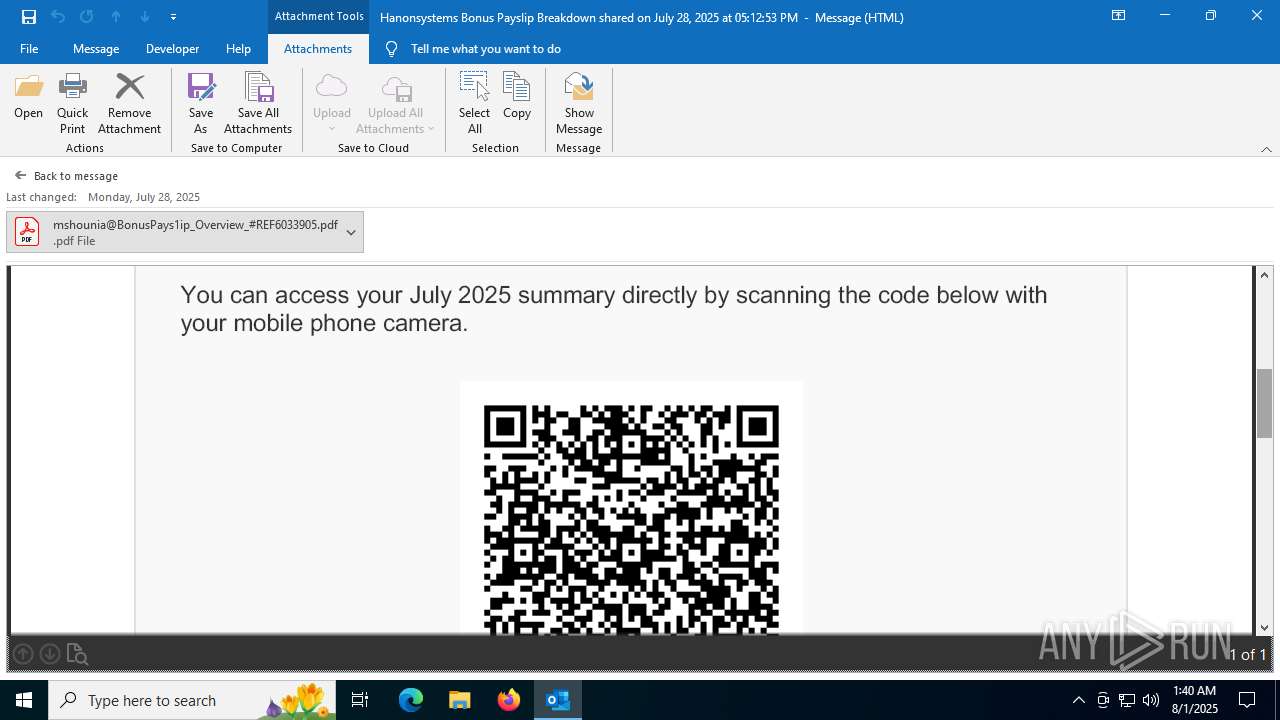1280x720 pixels.
Task: Launch Firefox from taskbar
Action: tap(509, 700)
